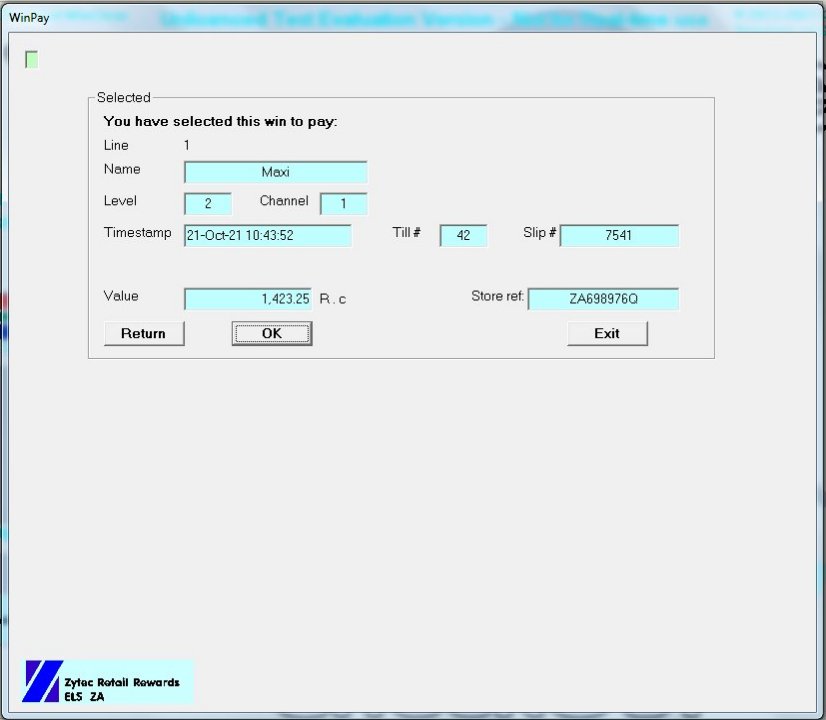This screenshot has width=826, height=720.
Task: Click the Level field showing 2
Action: point(208,204)
